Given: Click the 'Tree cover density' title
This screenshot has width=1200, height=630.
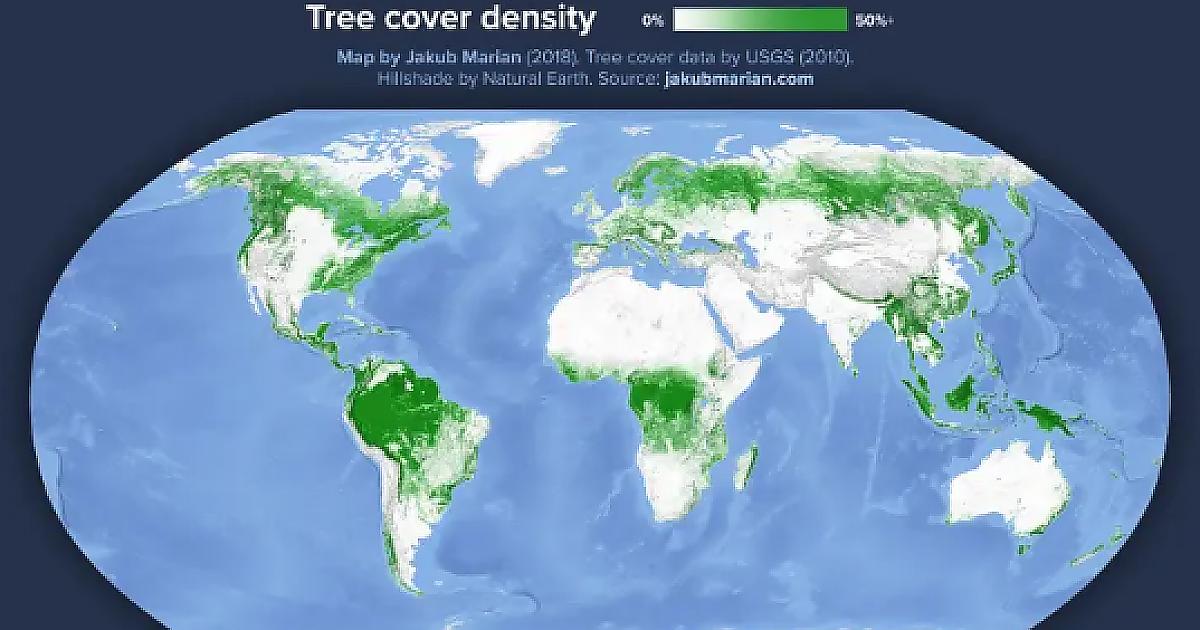Looking at the screenshot, I should coord(450,18).
